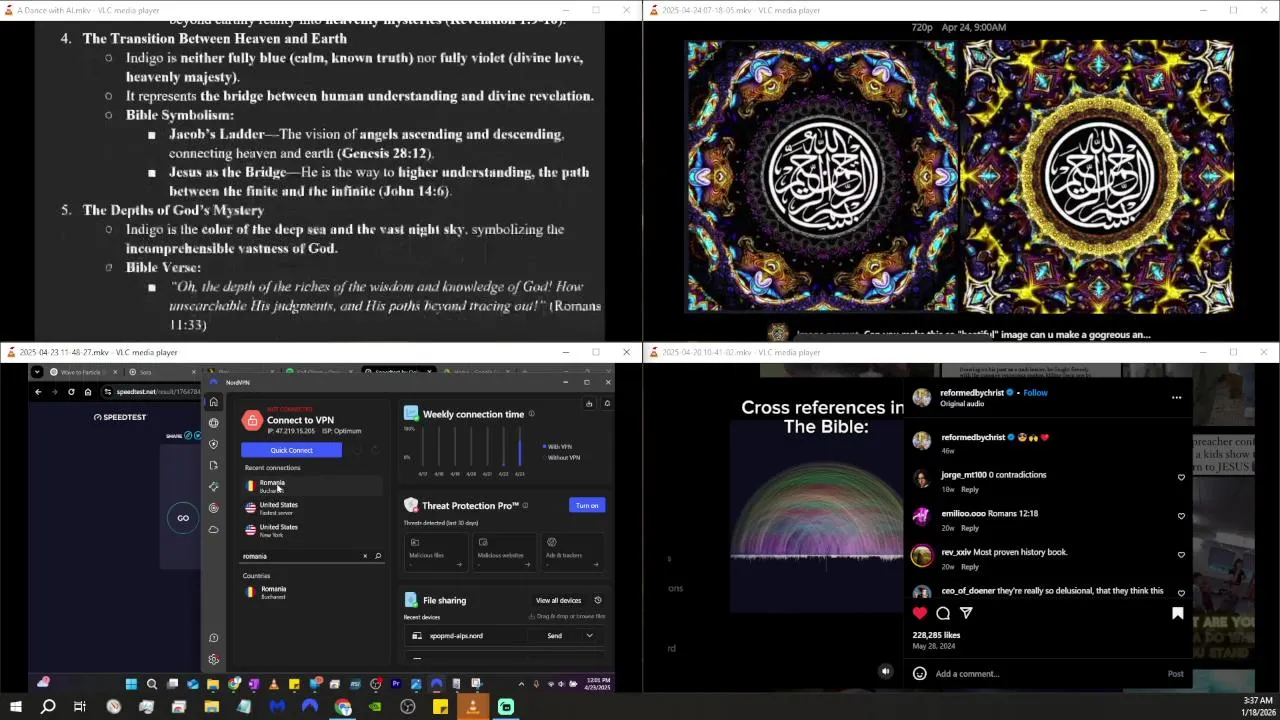Open VLC media player taskbar icon
This screenshot has width=1280, height=720.
click(473, 707)
